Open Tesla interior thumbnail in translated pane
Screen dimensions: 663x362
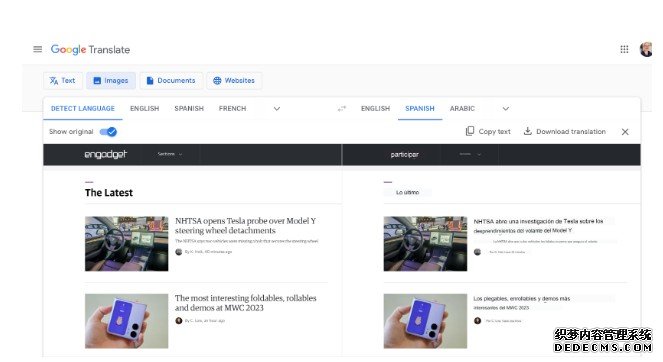[425, 244]
